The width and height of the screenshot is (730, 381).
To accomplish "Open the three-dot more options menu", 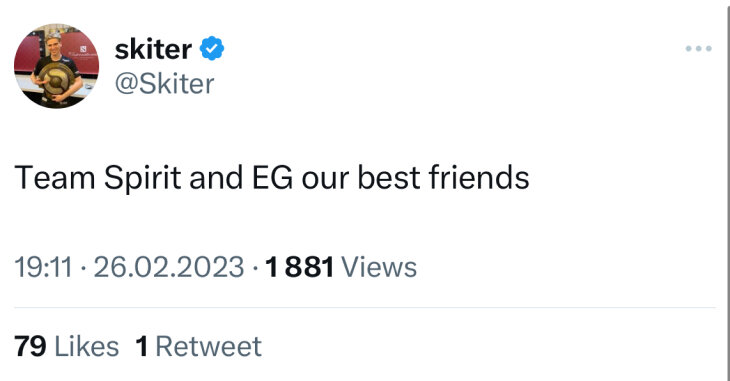I will coord(698,48).
